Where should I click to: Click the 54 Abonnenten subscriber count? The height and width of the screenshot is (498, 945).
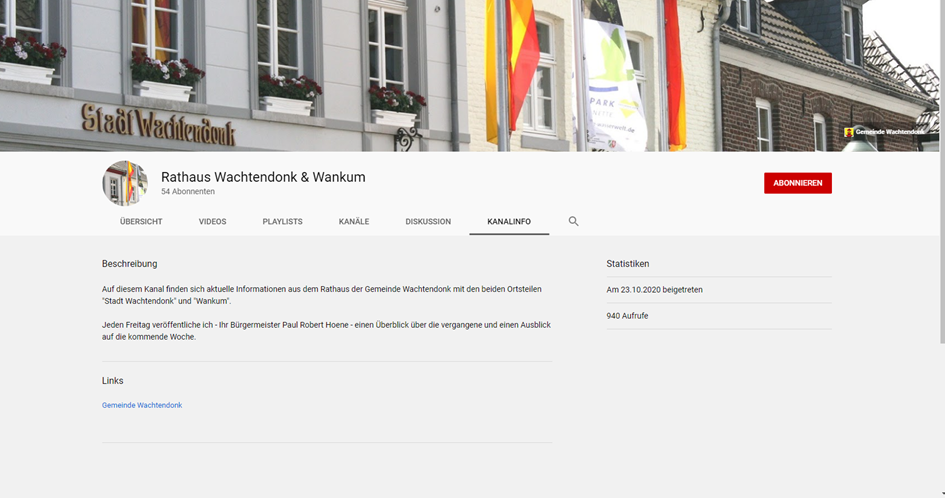(188, 192)
